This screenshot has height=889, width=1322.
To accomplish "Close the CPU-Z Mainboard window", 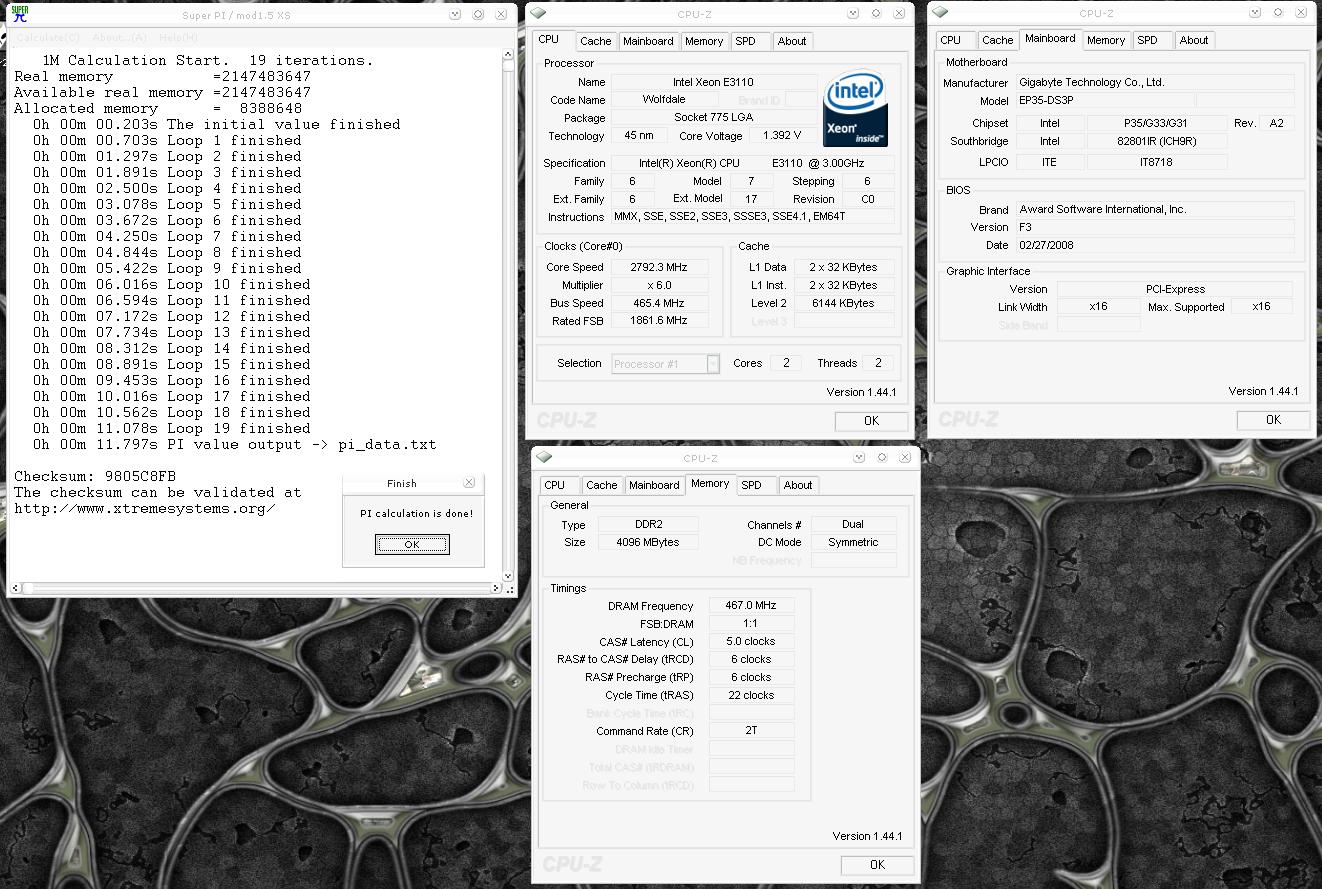I will click(x=1300, y=13).
